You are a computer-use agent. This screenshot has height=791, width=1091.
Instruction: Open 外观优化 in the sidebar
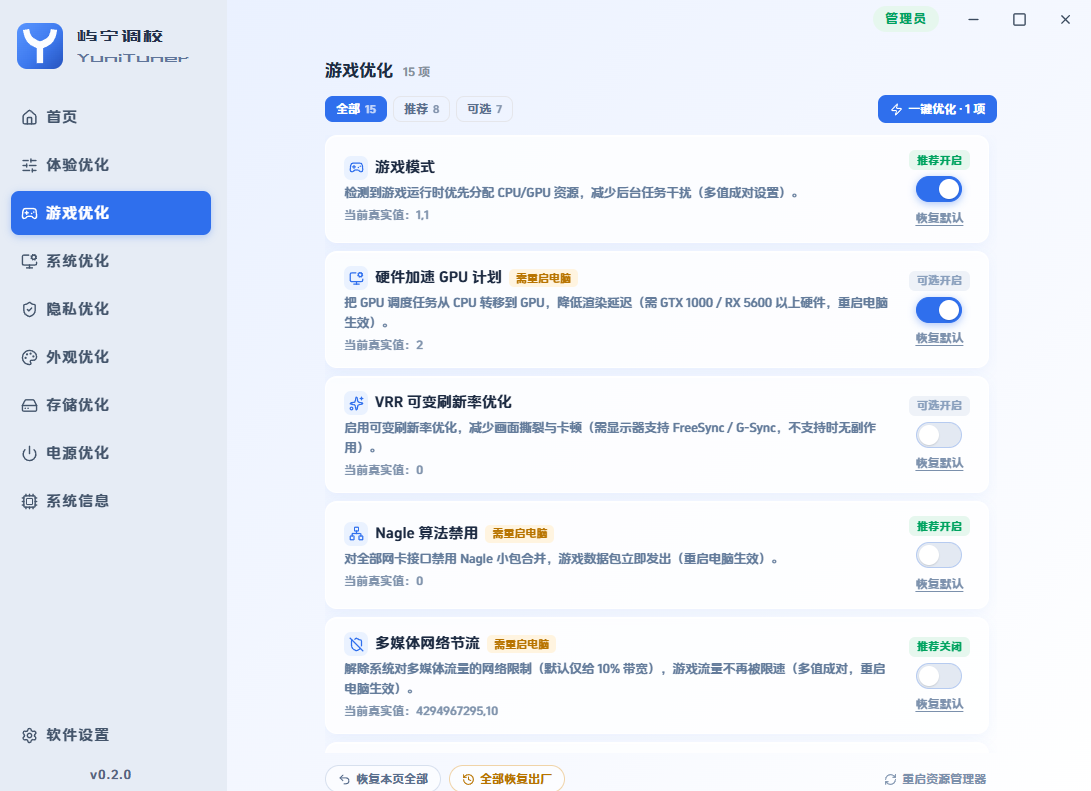pos(111,357)
